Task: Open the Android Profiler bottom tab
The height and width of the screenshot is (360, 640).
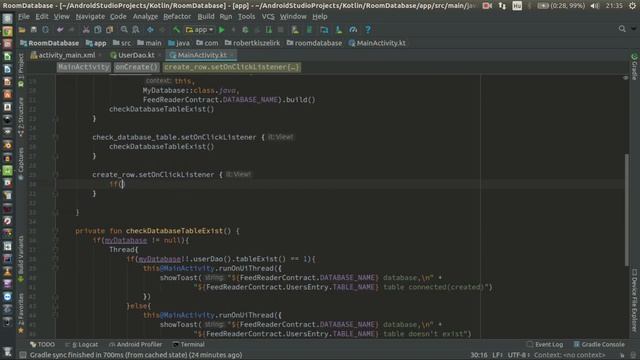Action: [136, 344]
